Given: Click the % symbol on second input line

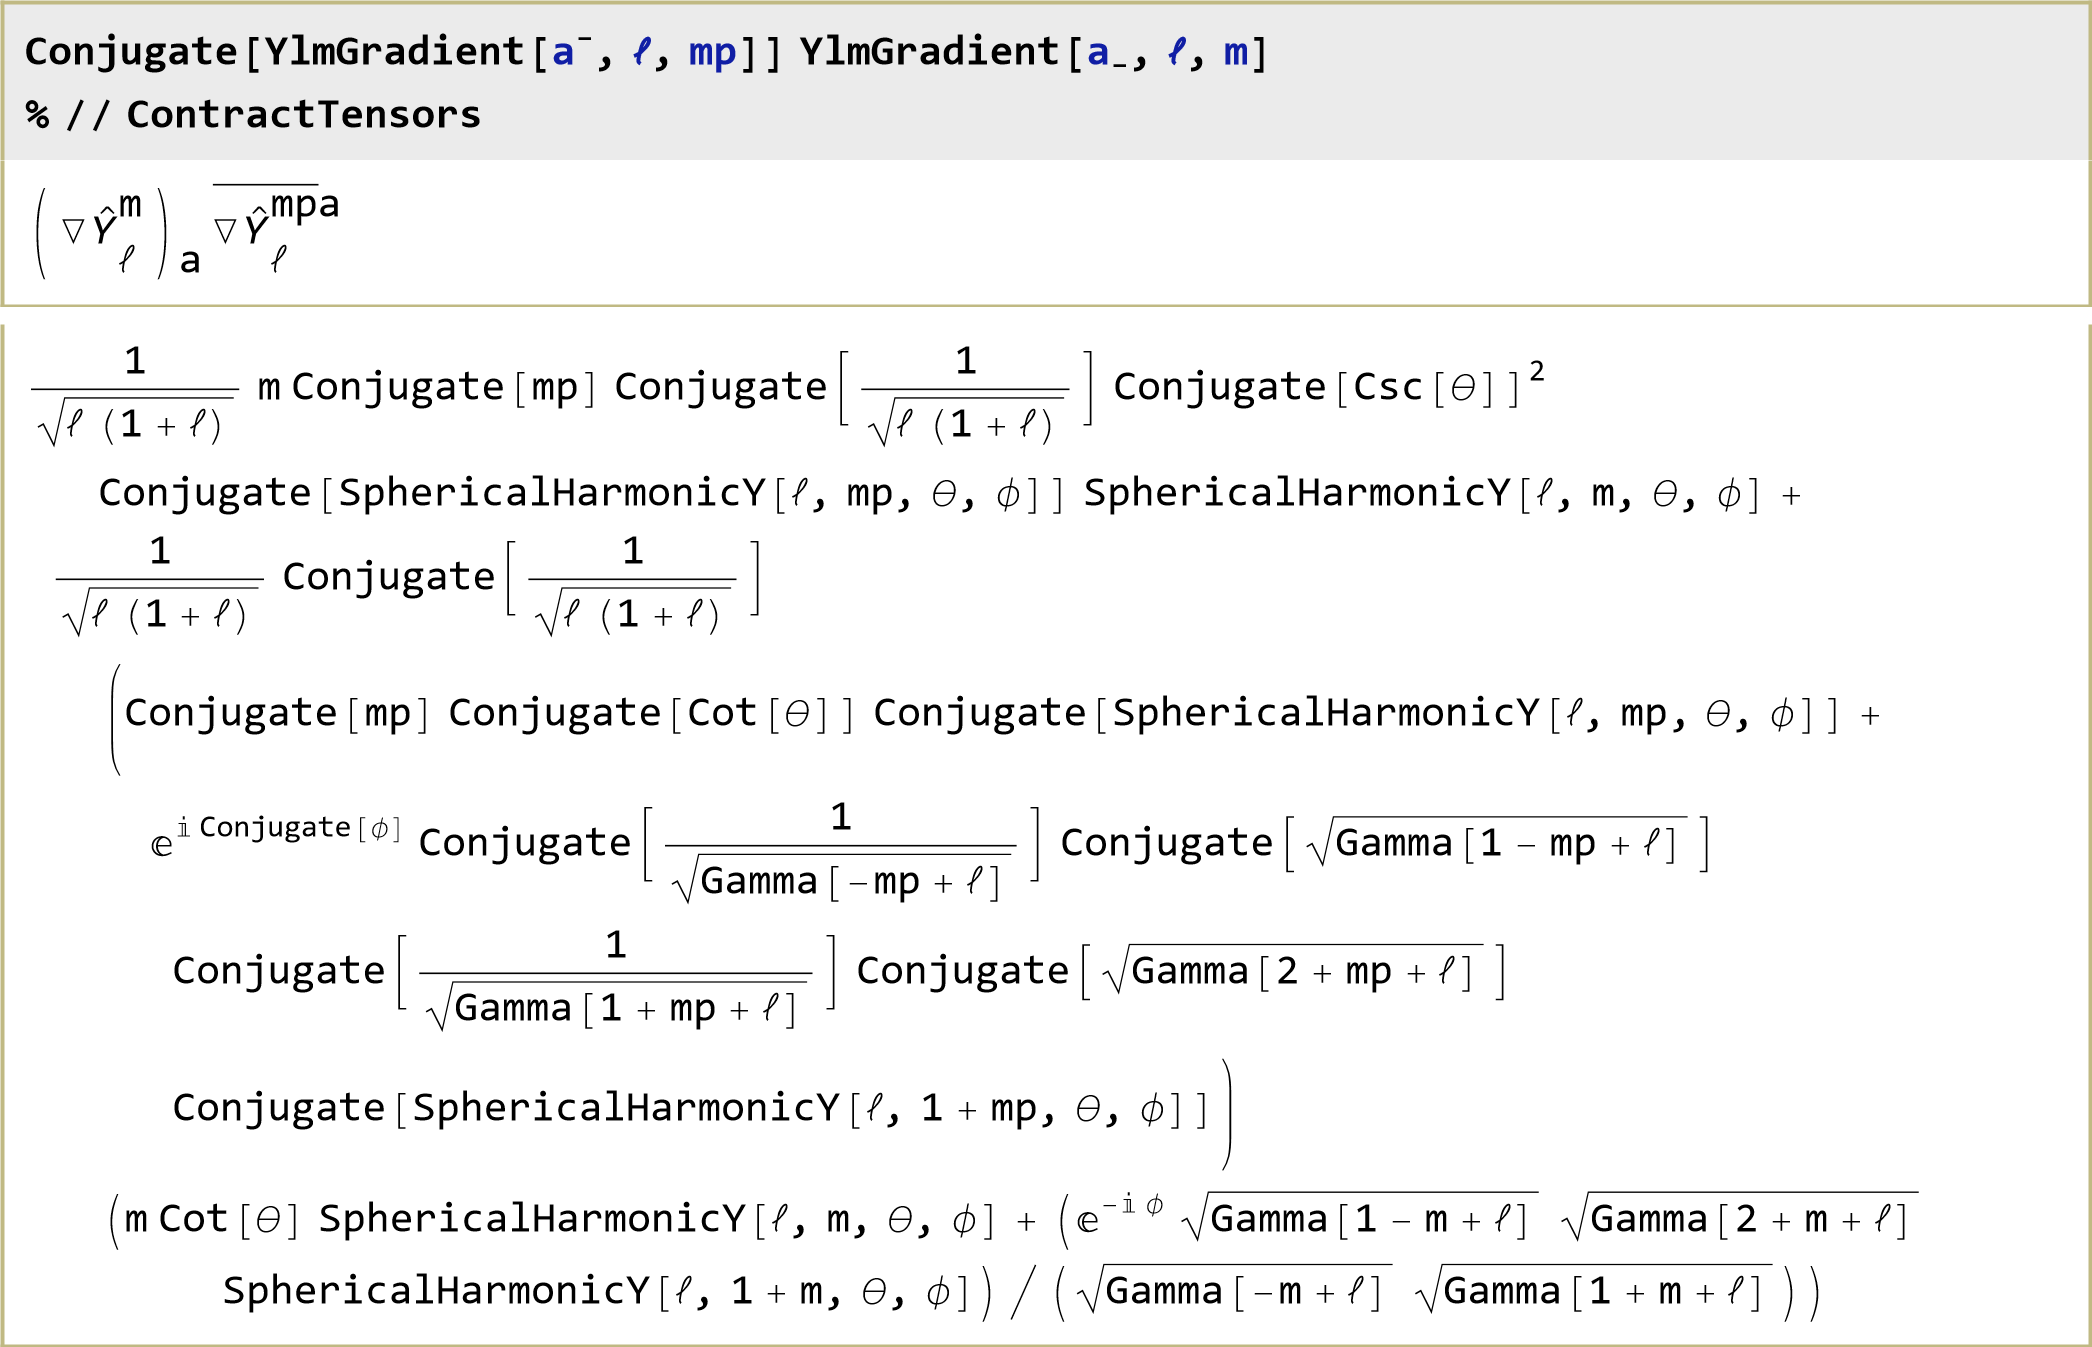Looking at the screenshot, I should (x=38, y=115).
